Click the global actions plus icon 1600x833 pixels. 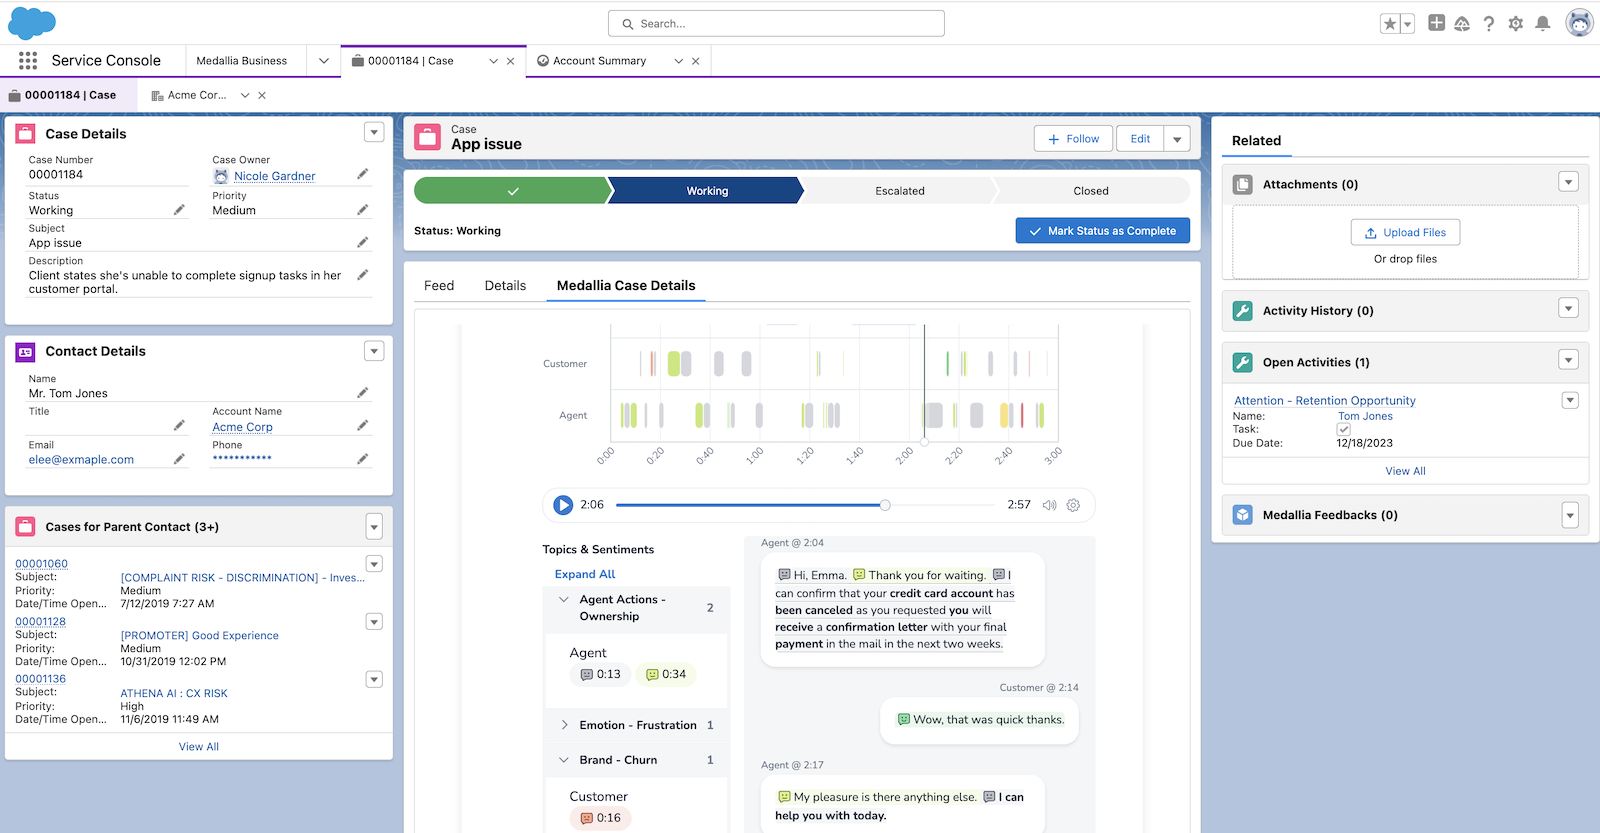[x=1436, y=23]
